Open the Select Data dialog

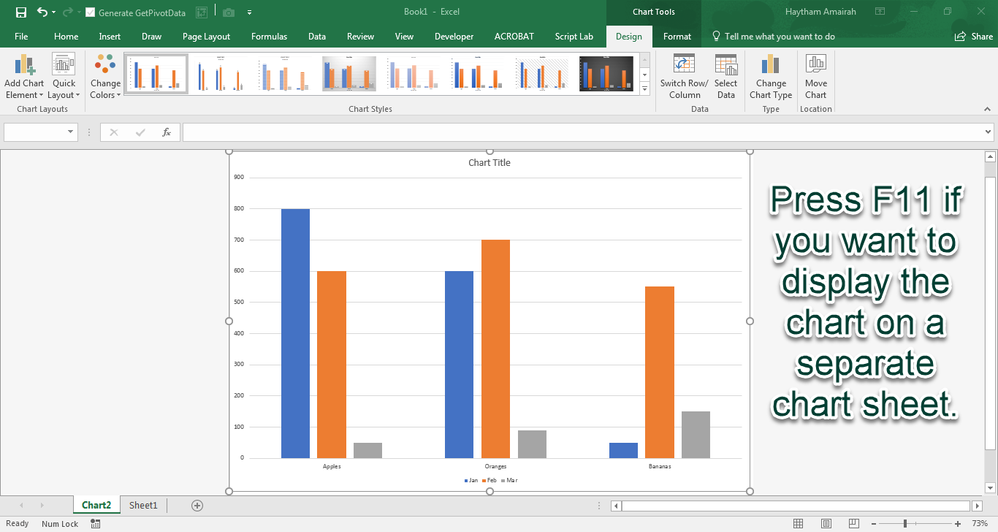pyautogui.click(x=726, y=76)
